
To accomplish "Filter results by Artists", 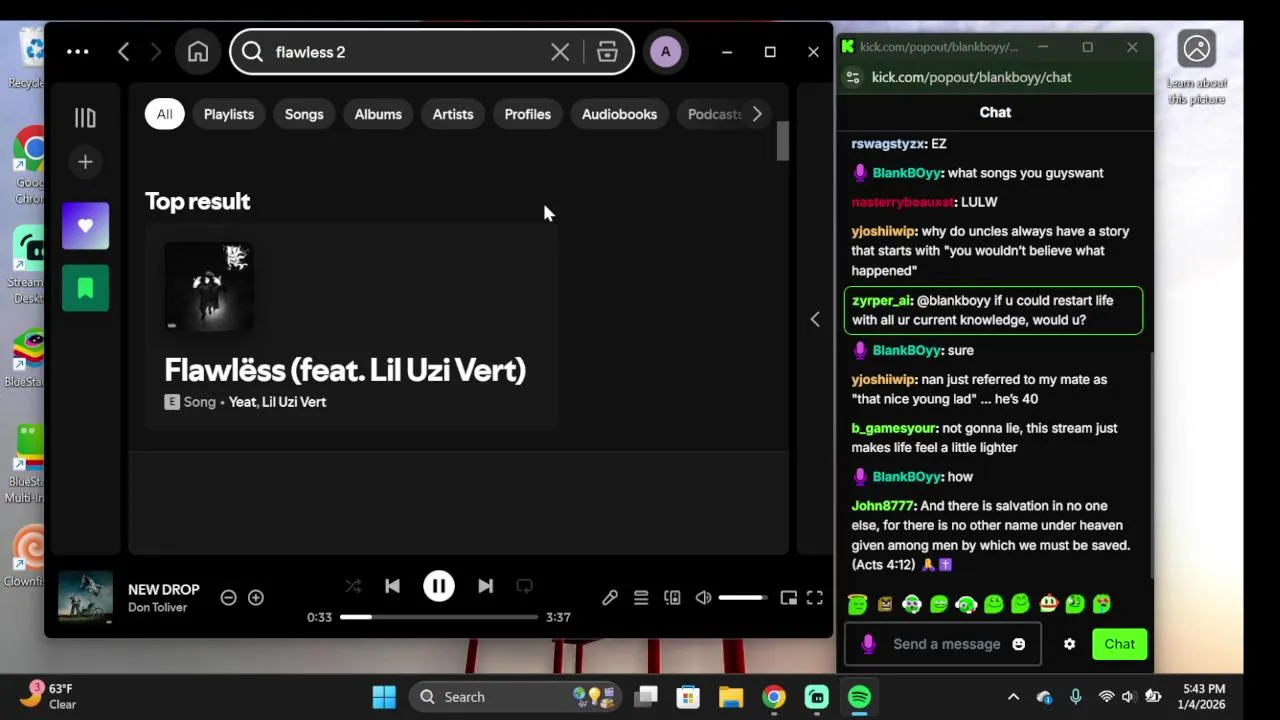I will click(453, 114).
